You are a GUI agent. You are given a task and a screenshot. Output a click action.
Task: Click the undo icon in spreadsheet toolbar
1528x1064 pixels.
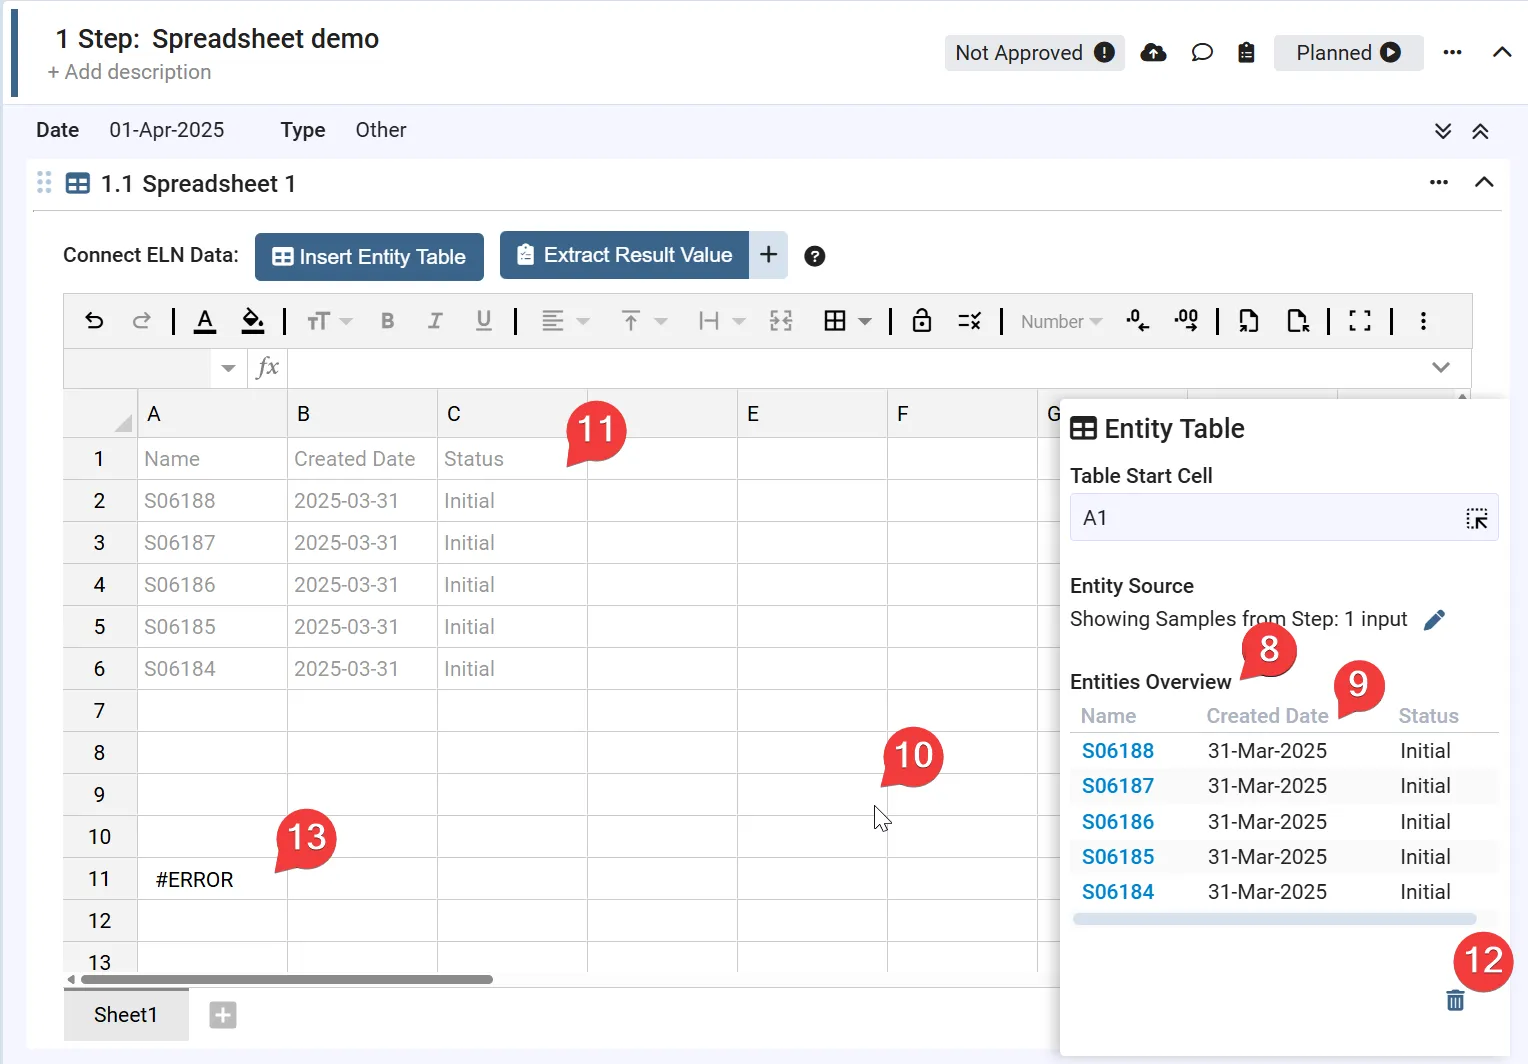(94, 321)
